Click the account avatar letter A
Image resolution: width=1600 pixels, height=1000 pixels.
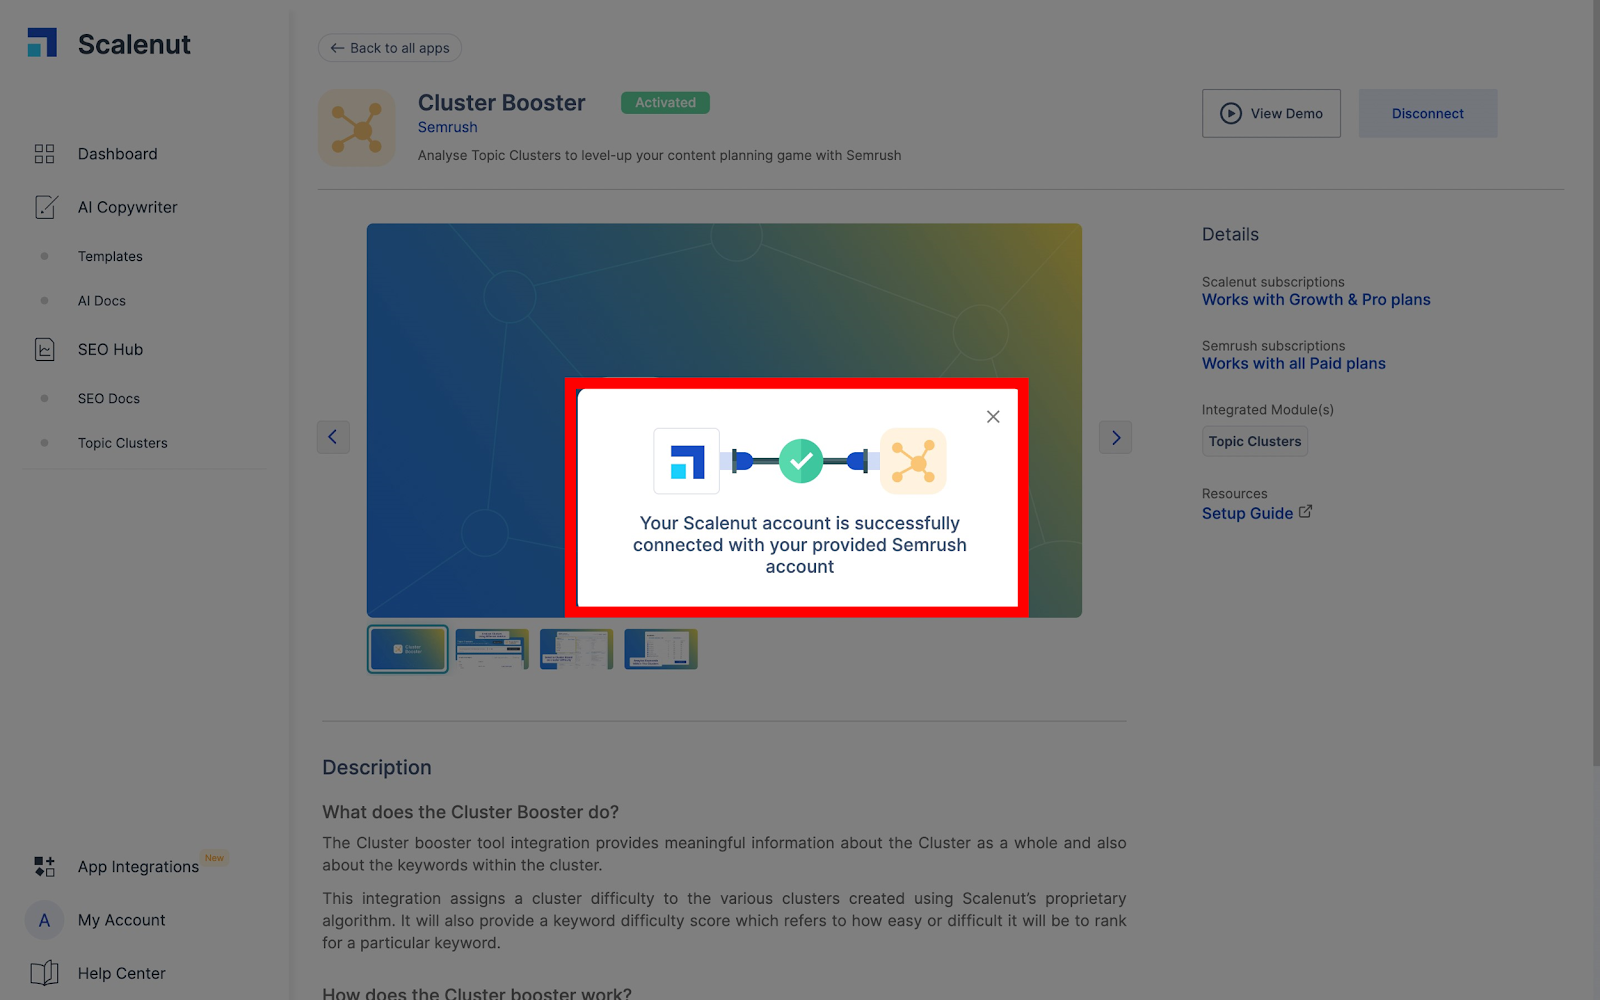pos(44,921)
